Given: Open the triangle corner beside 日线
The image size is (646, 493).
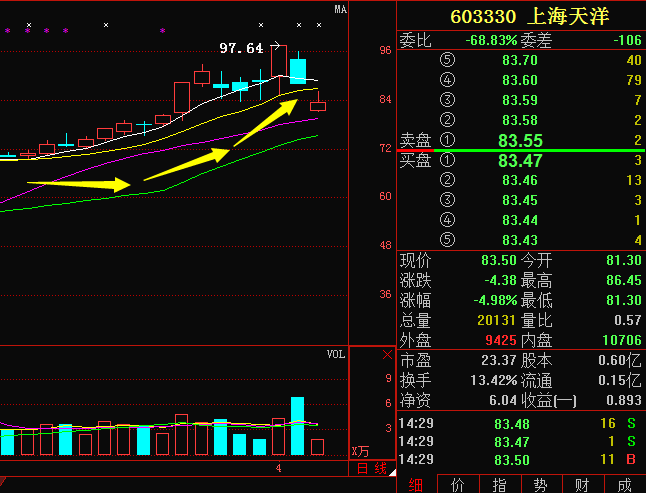Looking at the screenshot, I should click(392, 472).
